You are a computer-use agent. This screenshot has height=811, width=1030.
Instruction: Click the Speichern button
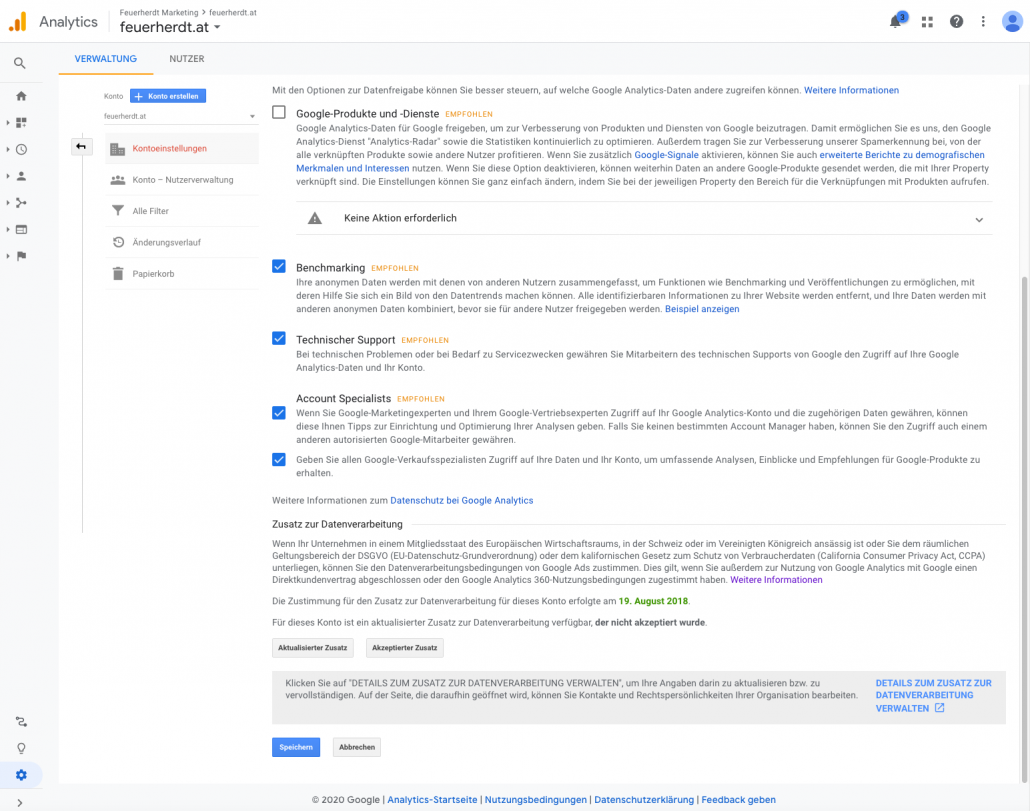pyautogui.click(x=296, y=747)
